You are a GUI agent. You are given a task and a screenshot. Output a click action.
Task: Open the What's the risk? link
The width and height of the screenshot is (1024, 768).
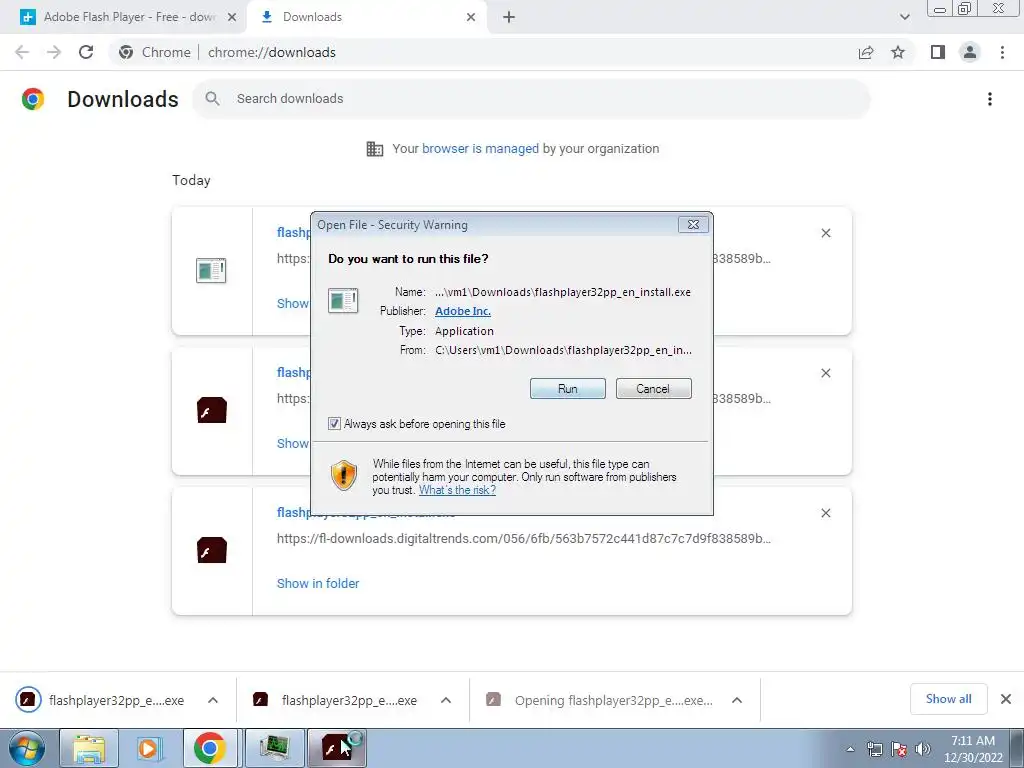click(x=457, y=490)
